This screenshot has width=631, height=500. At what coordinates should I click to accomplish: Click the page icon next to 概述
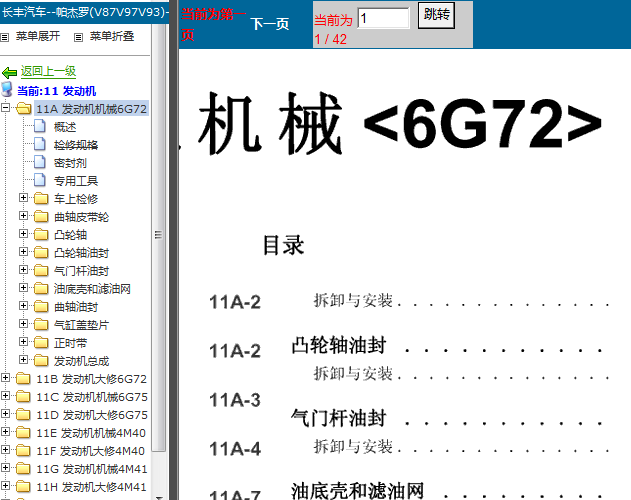click(x=40, y=126)
